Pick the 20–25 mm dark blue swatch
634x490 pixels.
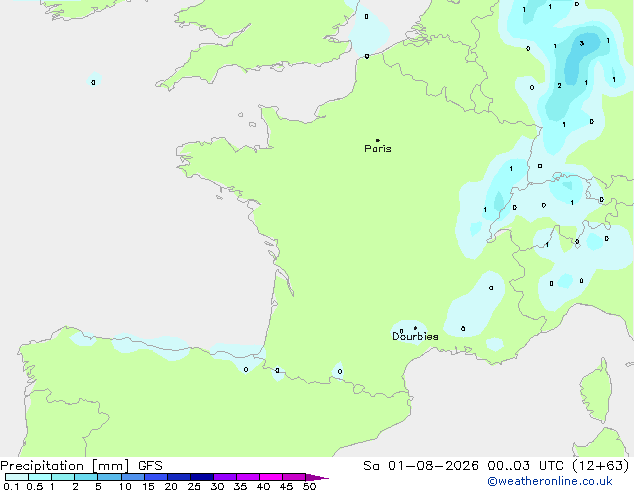click(x=179, y=477)
